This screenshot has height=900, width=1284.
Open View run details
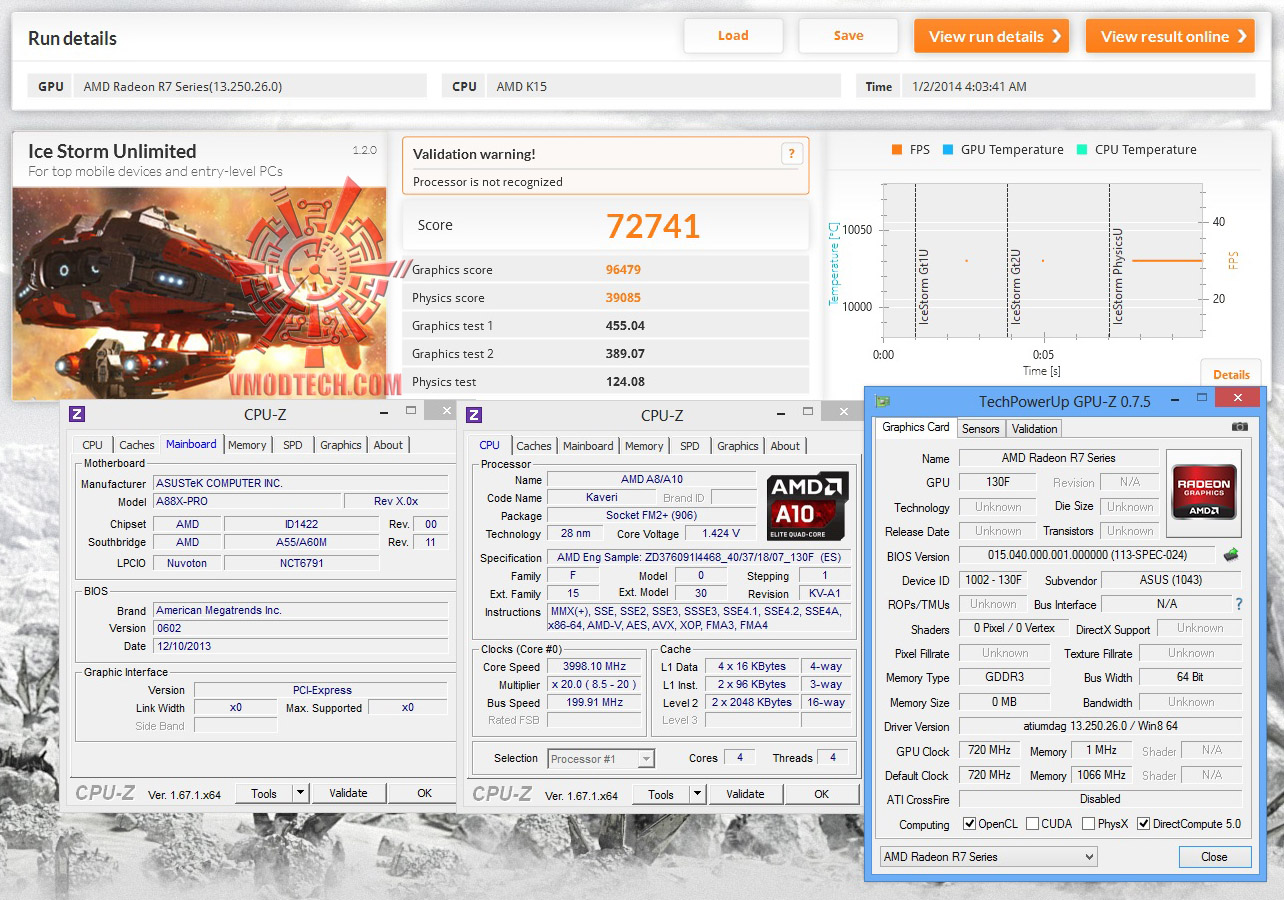tap(991, 36)
